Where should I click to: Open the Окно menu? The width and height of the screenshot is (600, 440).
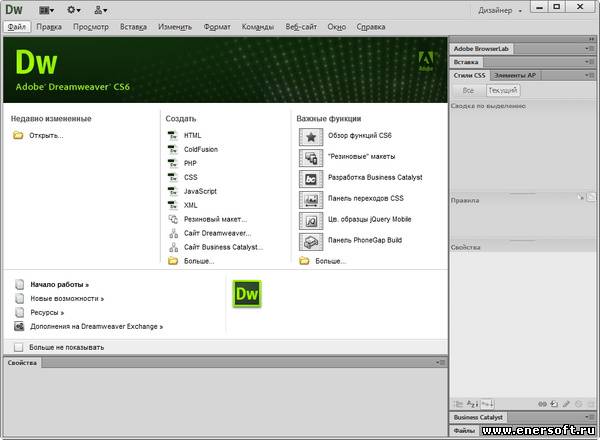click(x=337, y=27)
